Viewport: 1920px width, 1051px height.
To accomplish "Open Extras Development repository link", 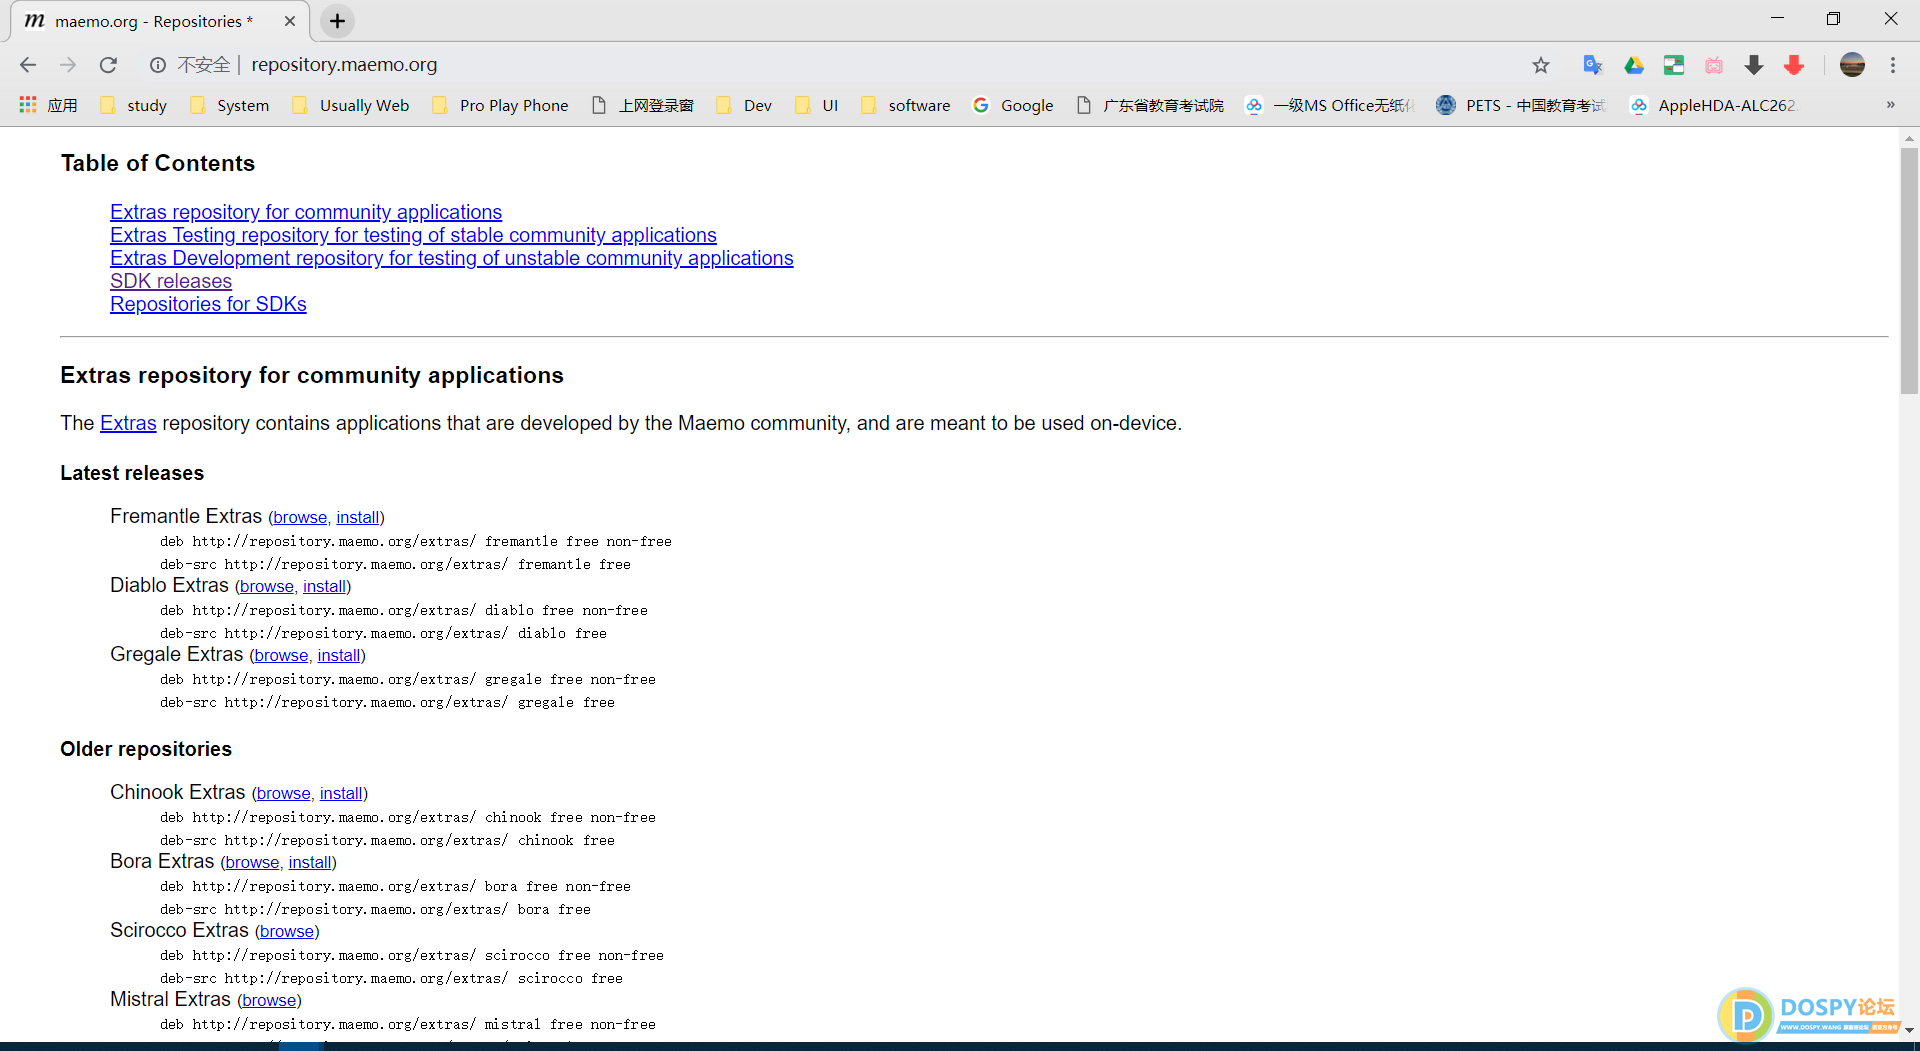I will point(451,258).
